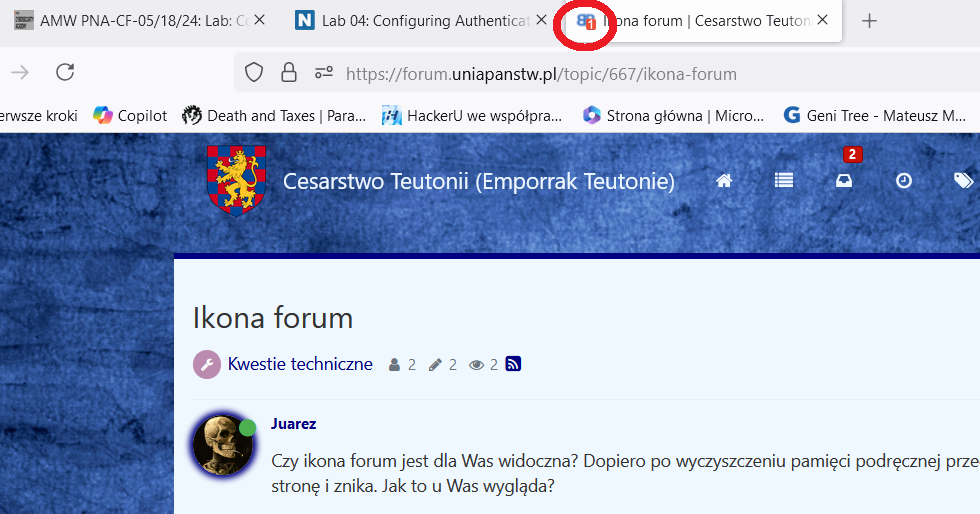Open HackerU we współpra... bookmark

472,116
